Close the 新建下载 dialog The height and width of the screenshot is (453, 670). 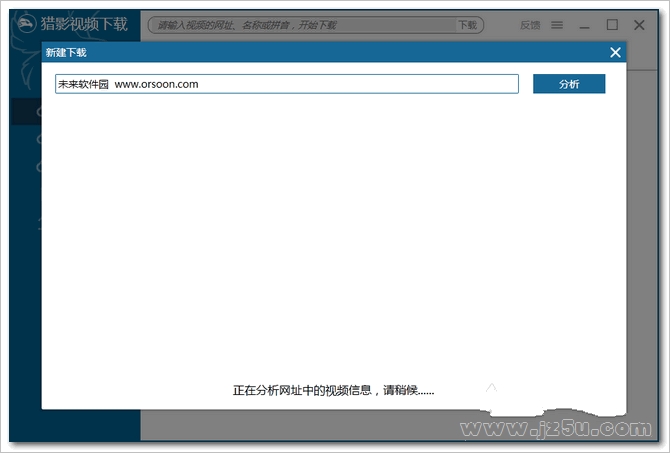[615, 52]
